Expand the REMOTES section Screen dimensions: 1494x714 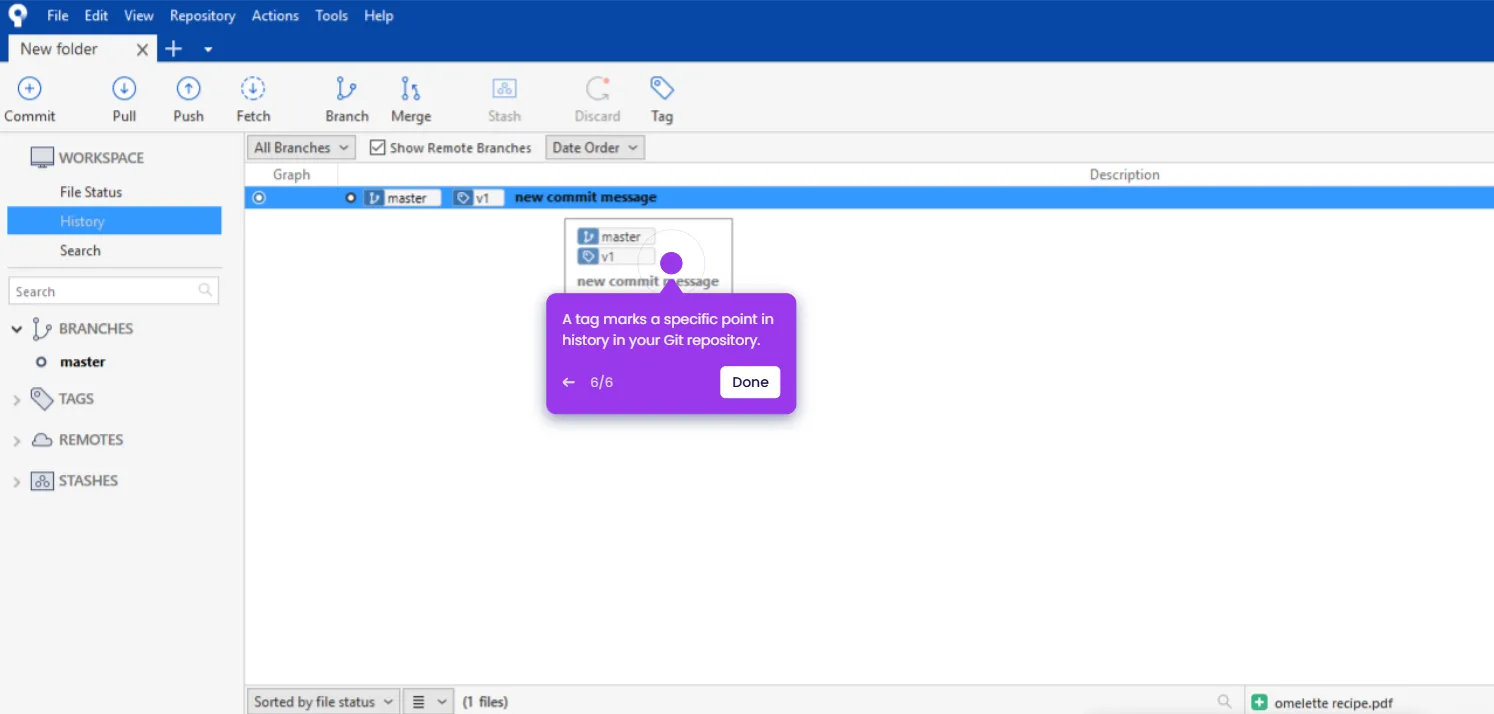click(17, 441)
